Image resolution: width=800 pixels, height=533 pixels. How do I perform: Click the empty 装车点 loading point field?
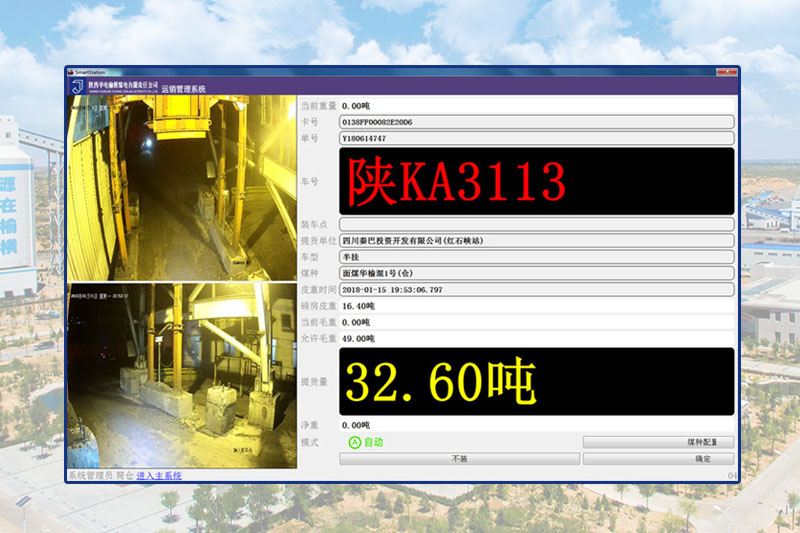click(x=536, y=225)
